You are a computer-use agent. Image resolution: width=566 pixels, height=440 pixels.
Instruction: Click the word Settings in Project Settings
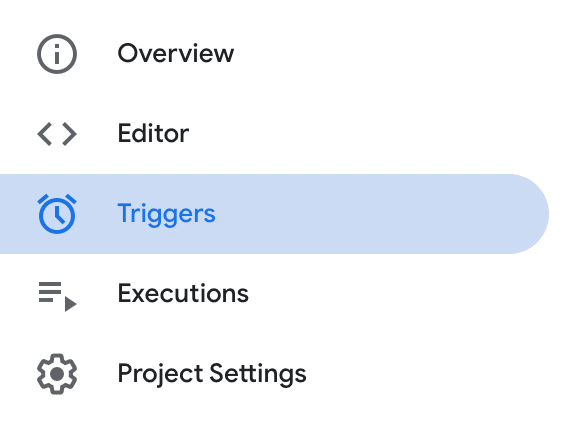(x=258, y=374)
